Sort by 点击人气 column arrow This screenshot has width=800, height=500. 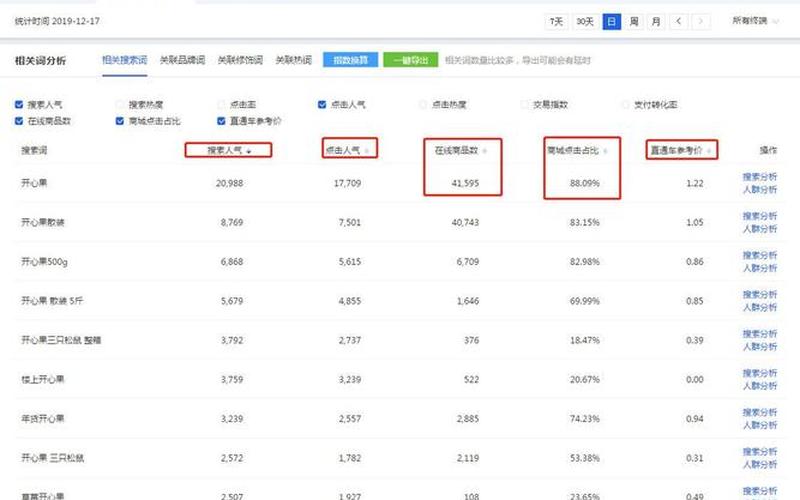[366, 151]
